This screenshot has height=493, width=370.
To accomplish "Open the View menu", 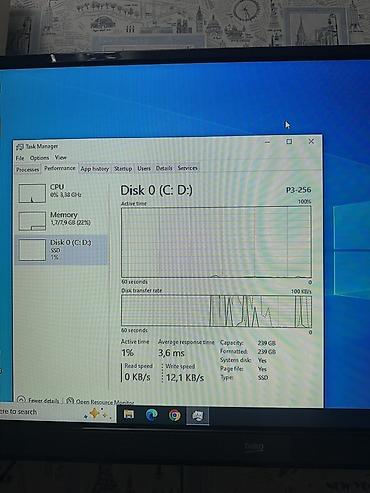I will [61, 157].
